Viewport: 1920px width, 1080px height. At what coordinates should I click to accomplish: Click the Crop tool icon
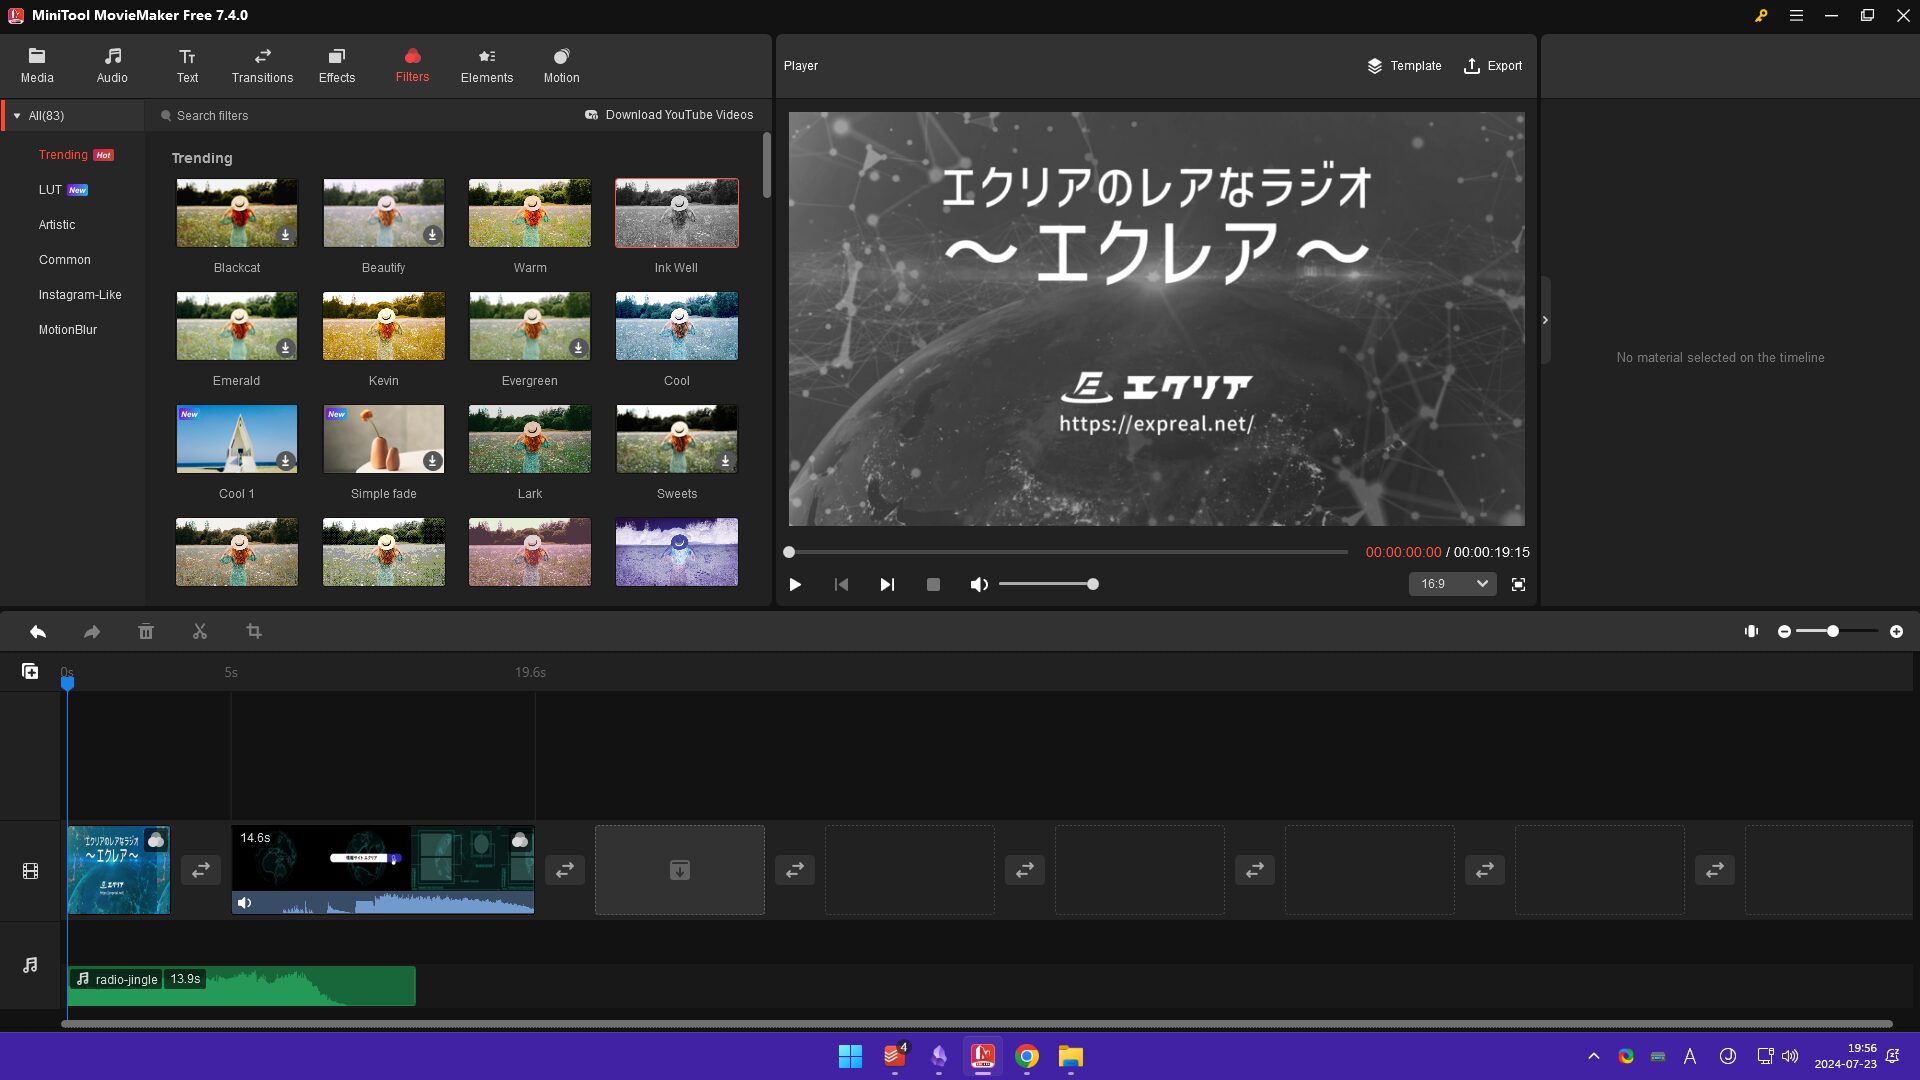[x=254, y=632]
